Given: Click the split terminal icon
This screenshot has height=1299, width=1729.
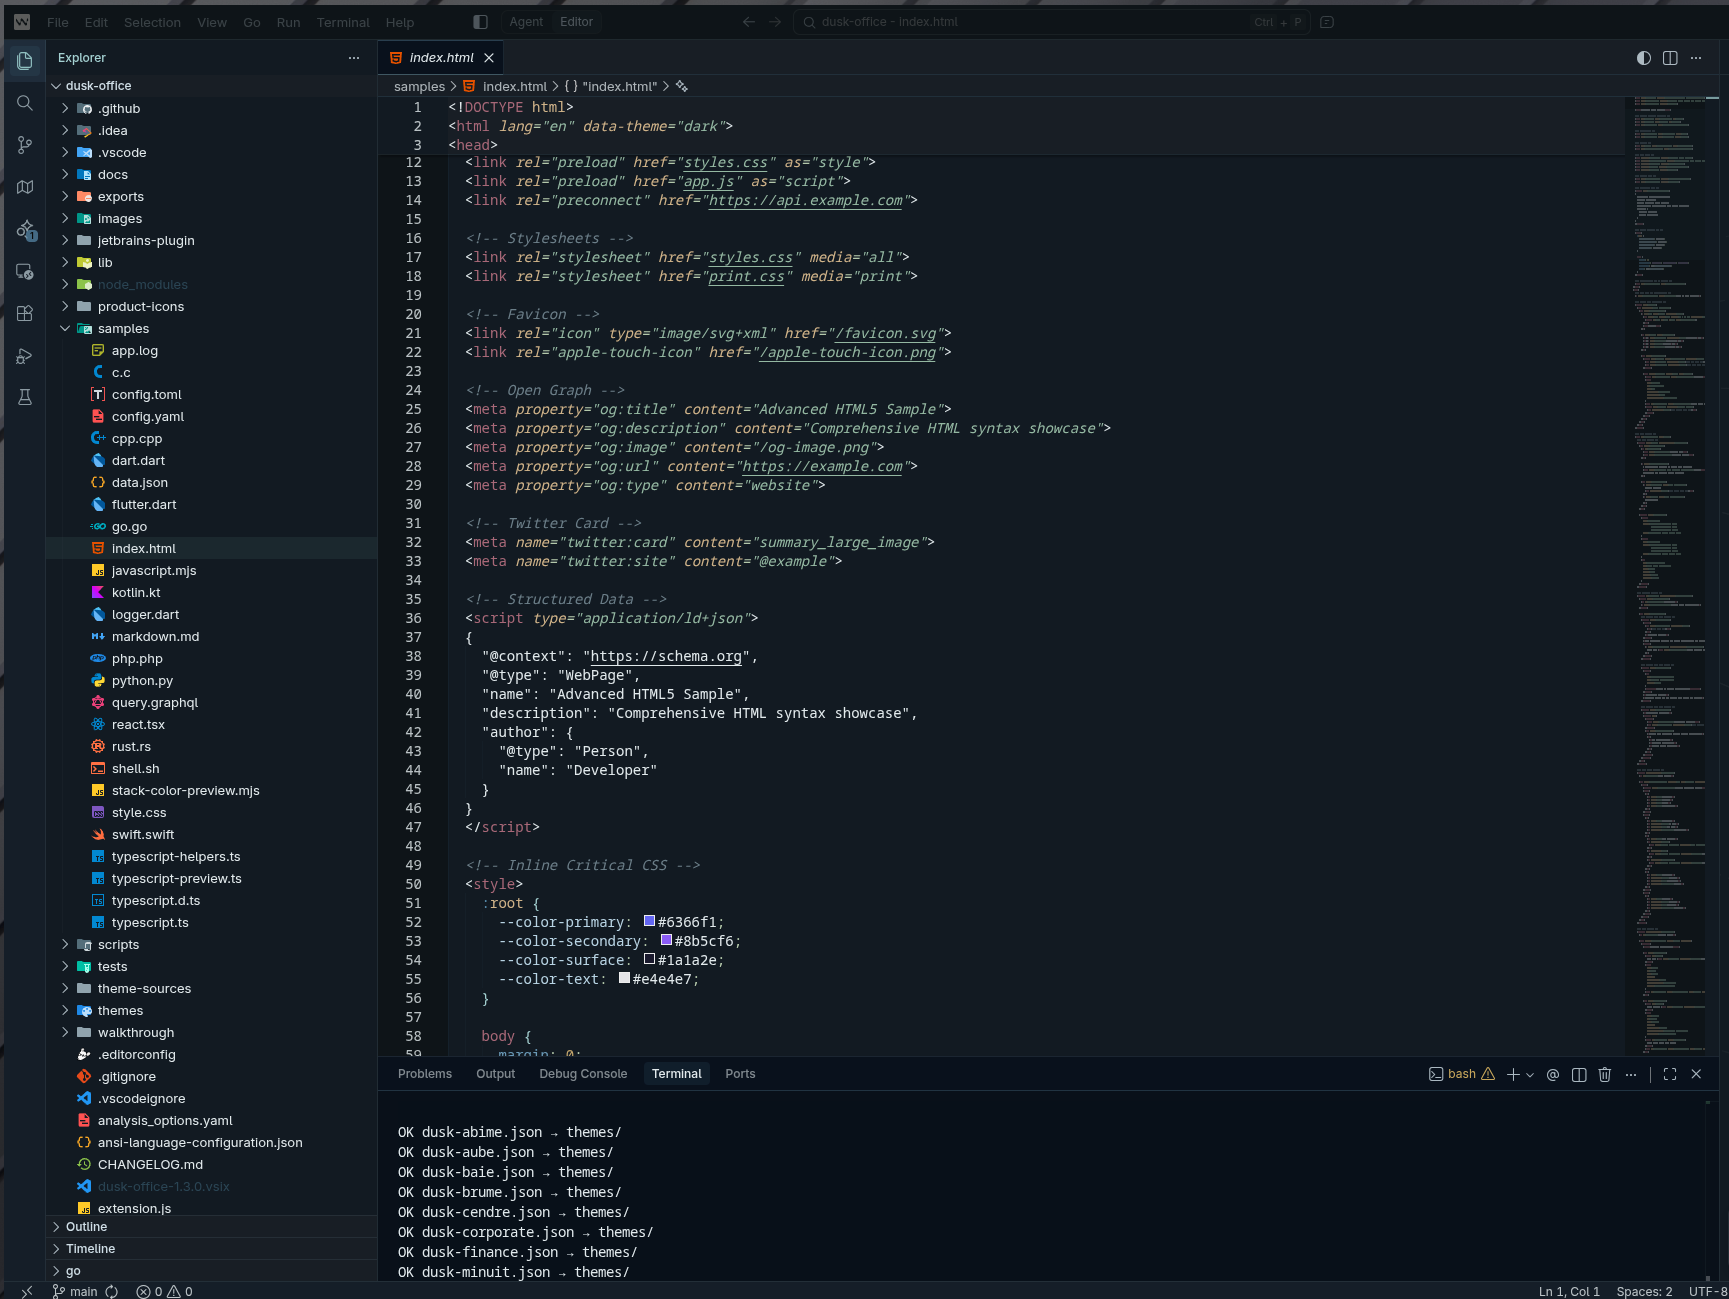Looking at the screenshot, I should 1579,1074.
